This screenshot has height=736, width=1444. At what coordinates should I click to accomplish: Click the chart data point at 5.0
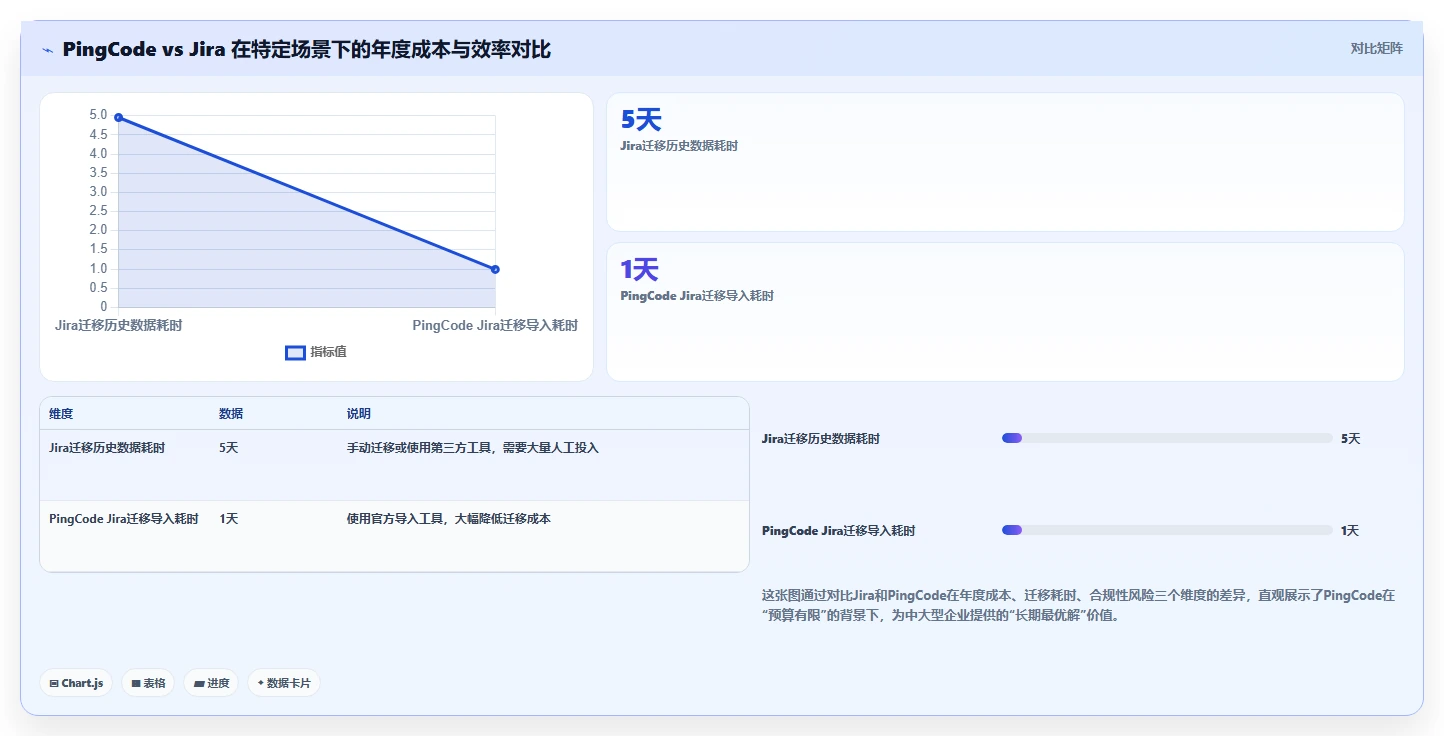coord(118,117)
